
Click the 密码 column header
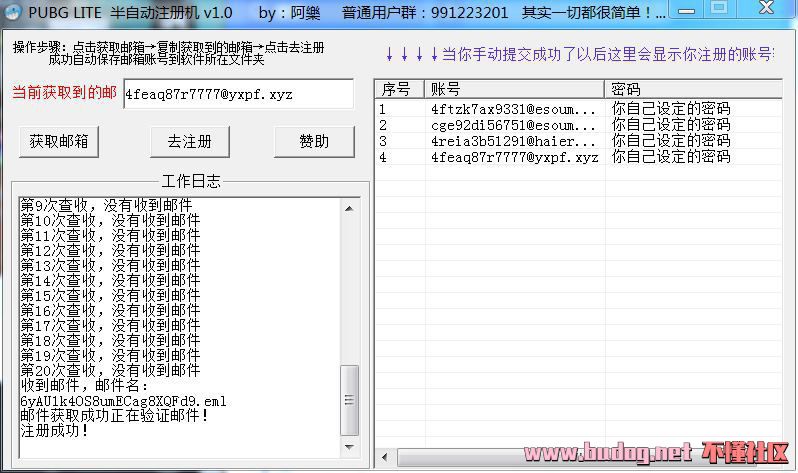click(693, 89)
